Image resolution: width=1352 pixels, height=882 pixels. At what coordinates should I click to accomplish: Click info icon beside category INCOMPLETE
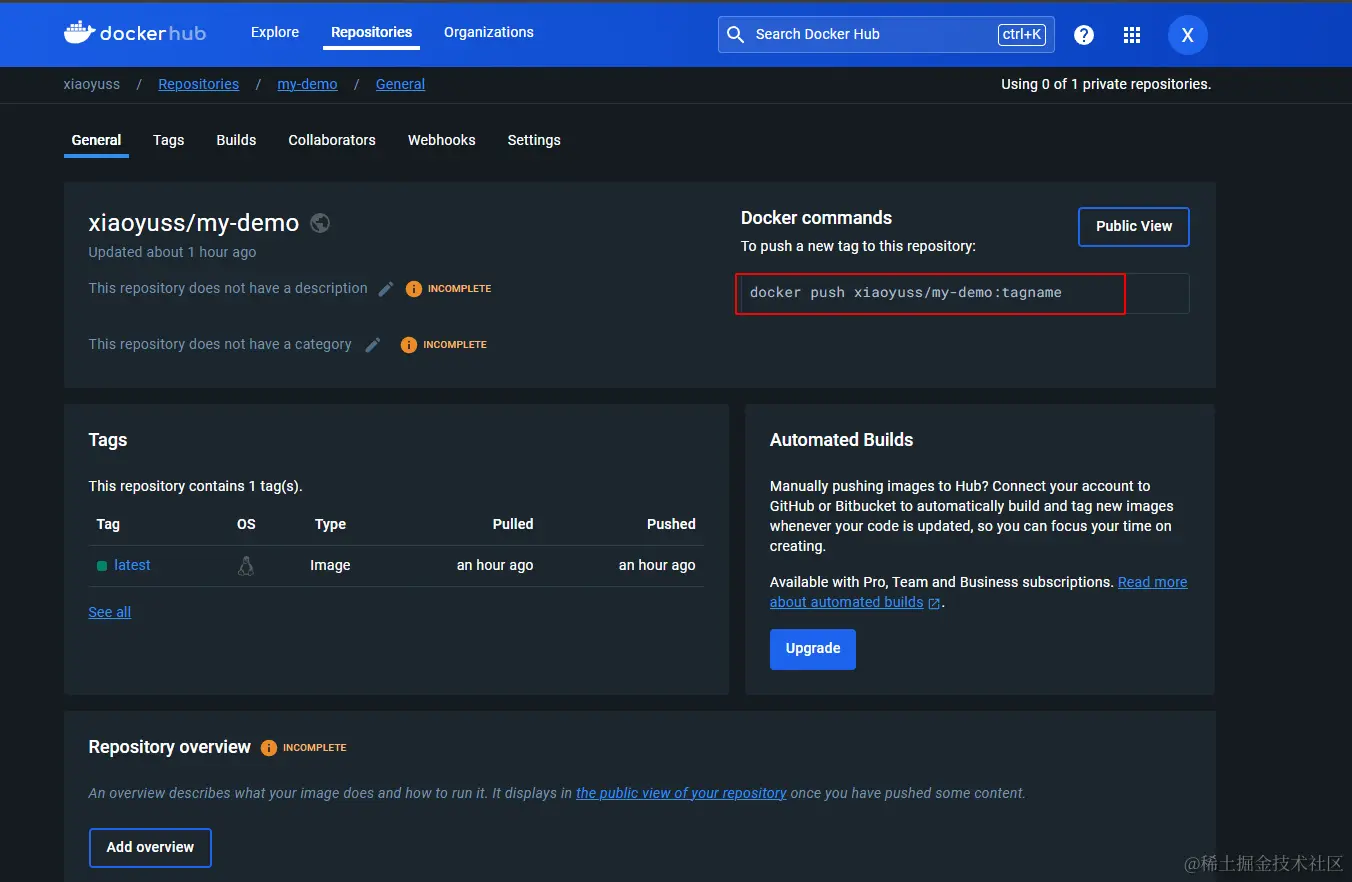pyautogui.click(x=409, y=345)
